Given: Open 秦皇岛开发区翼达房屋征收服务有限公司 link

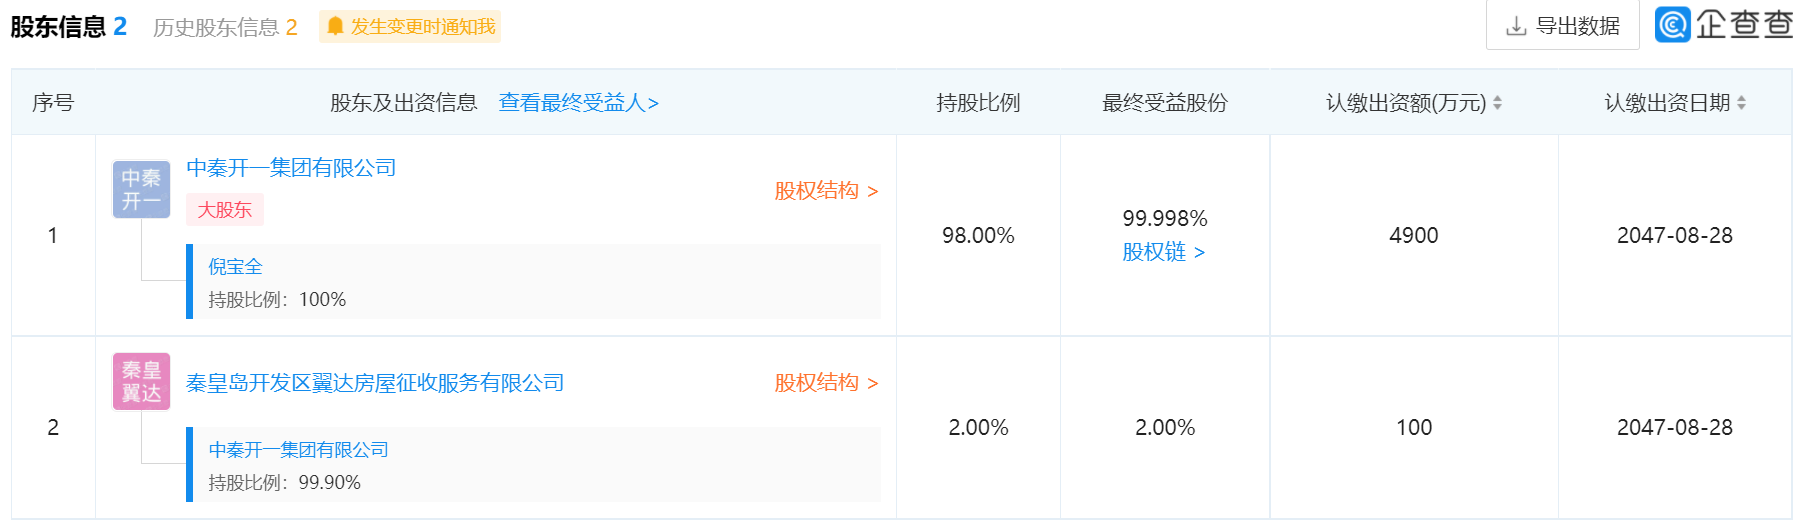Looking at the screenshot, I should [375, 383].
